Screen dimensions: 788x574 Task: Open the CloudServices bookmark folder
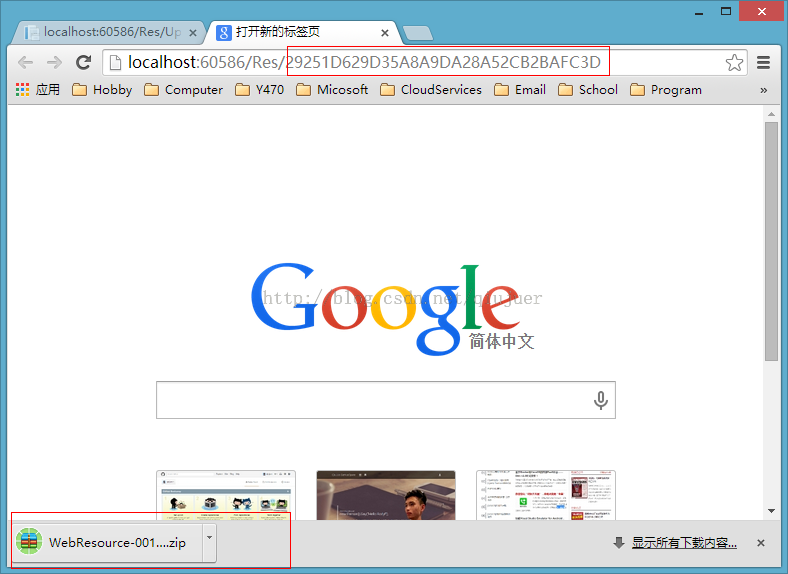click(x=431, y=90)
